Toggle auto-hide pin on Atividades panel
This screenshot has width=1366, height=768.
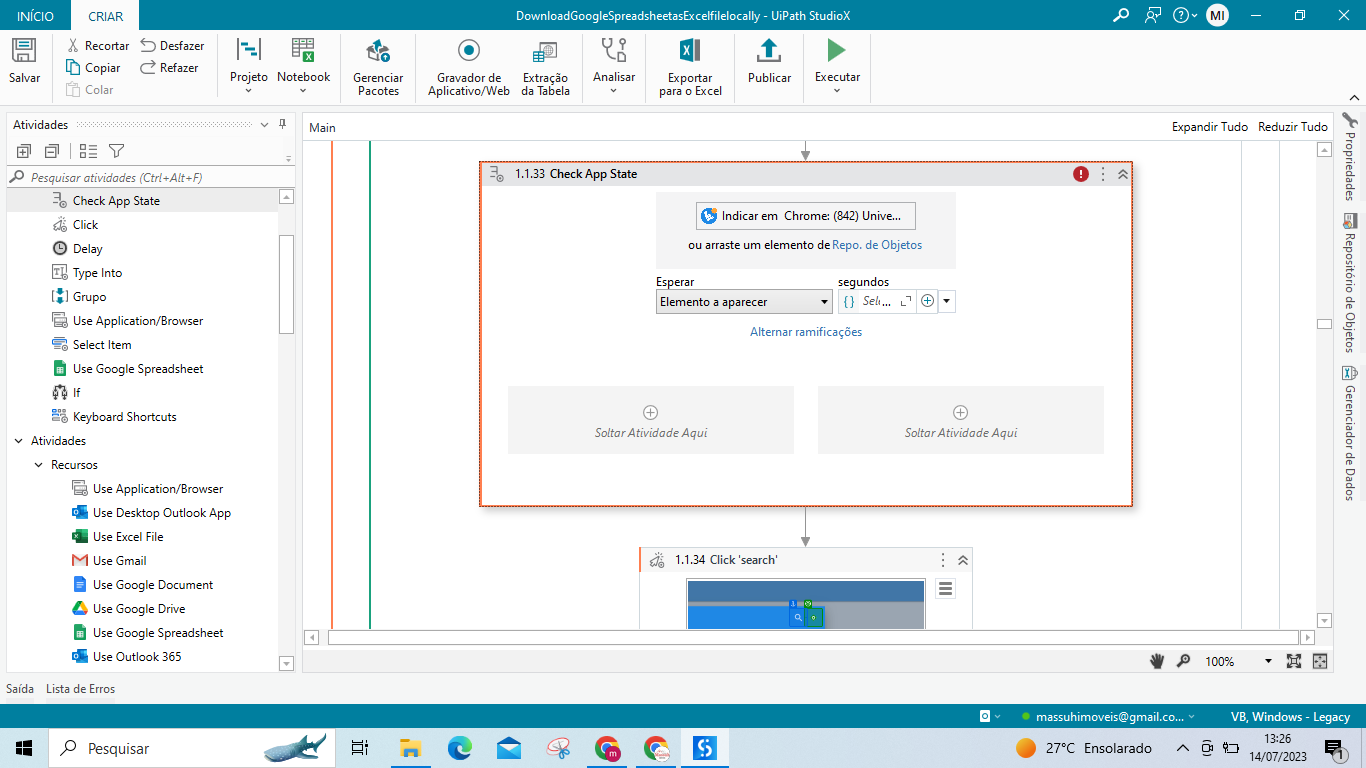pos(283,125)
